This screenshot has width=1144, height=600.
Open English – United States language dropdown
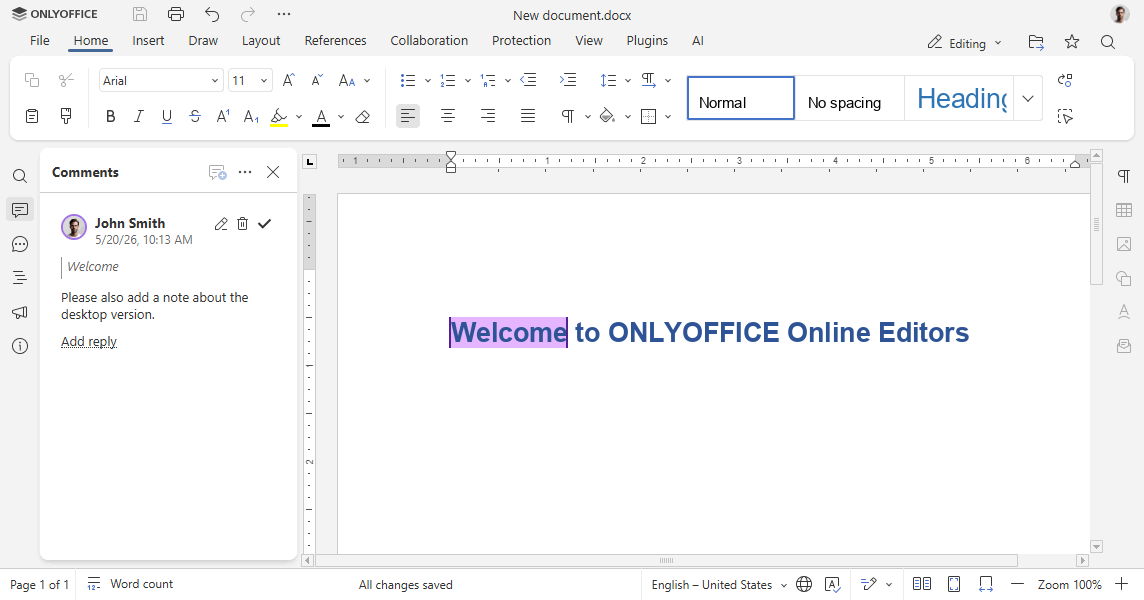tap(719, 585)
